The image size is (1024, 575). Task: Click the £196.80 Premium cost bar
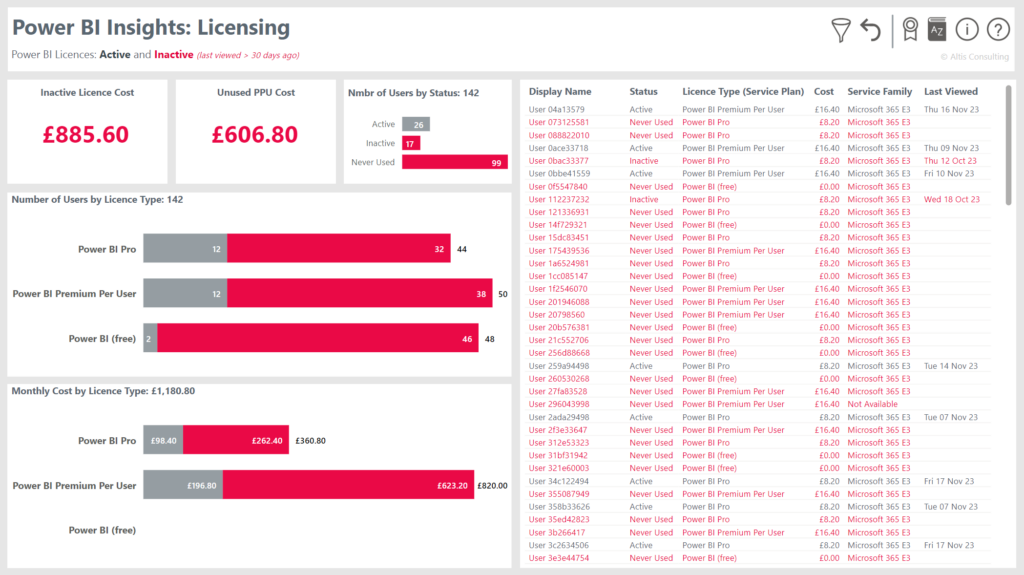point(183,485)
